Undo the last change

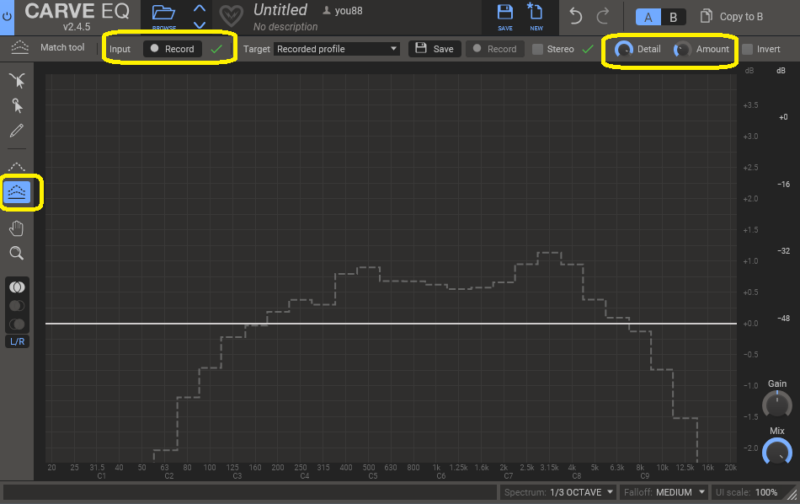point(575,16)
